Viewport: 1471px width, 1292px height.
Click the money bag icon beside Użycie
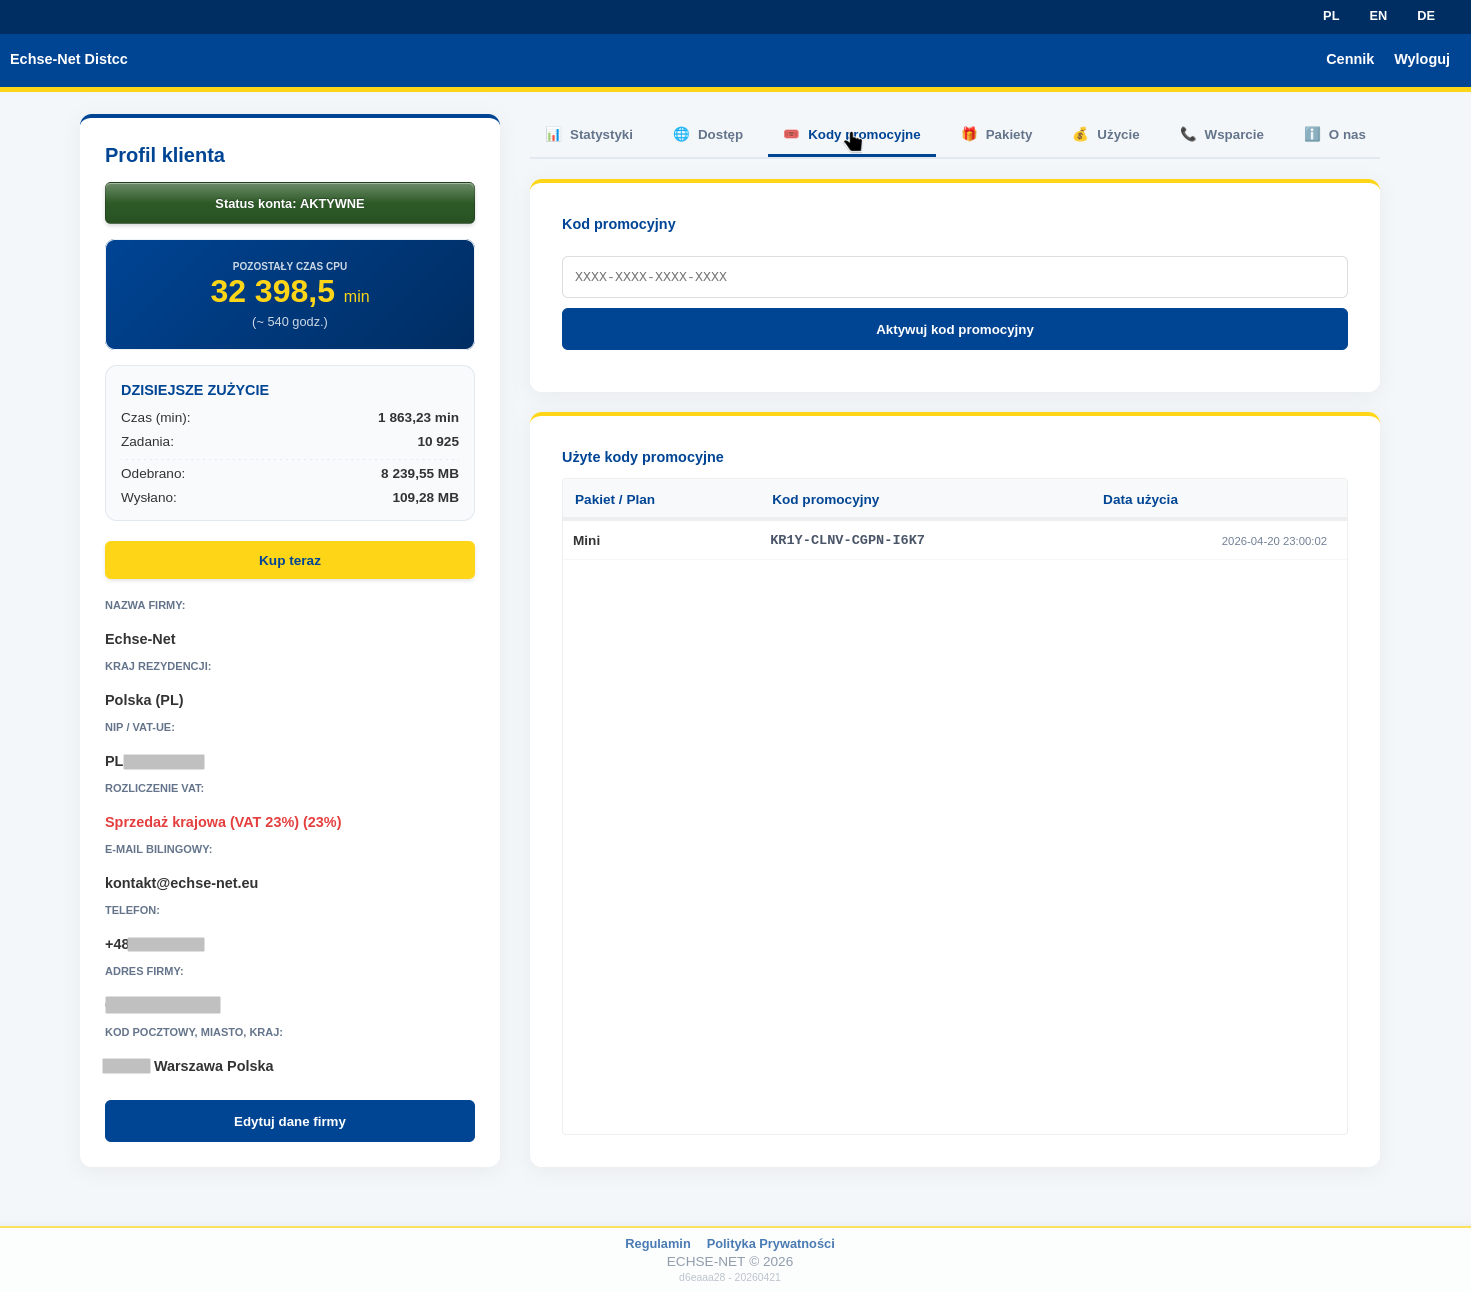[1080, 134]
